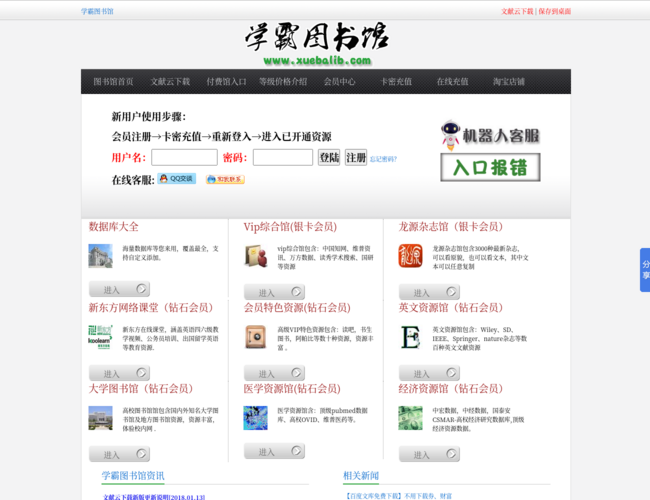Click the 医学资源馆 blue abstract image icon
The height and width of the screenshot is (500, 650).
click(x=255, y=418)
